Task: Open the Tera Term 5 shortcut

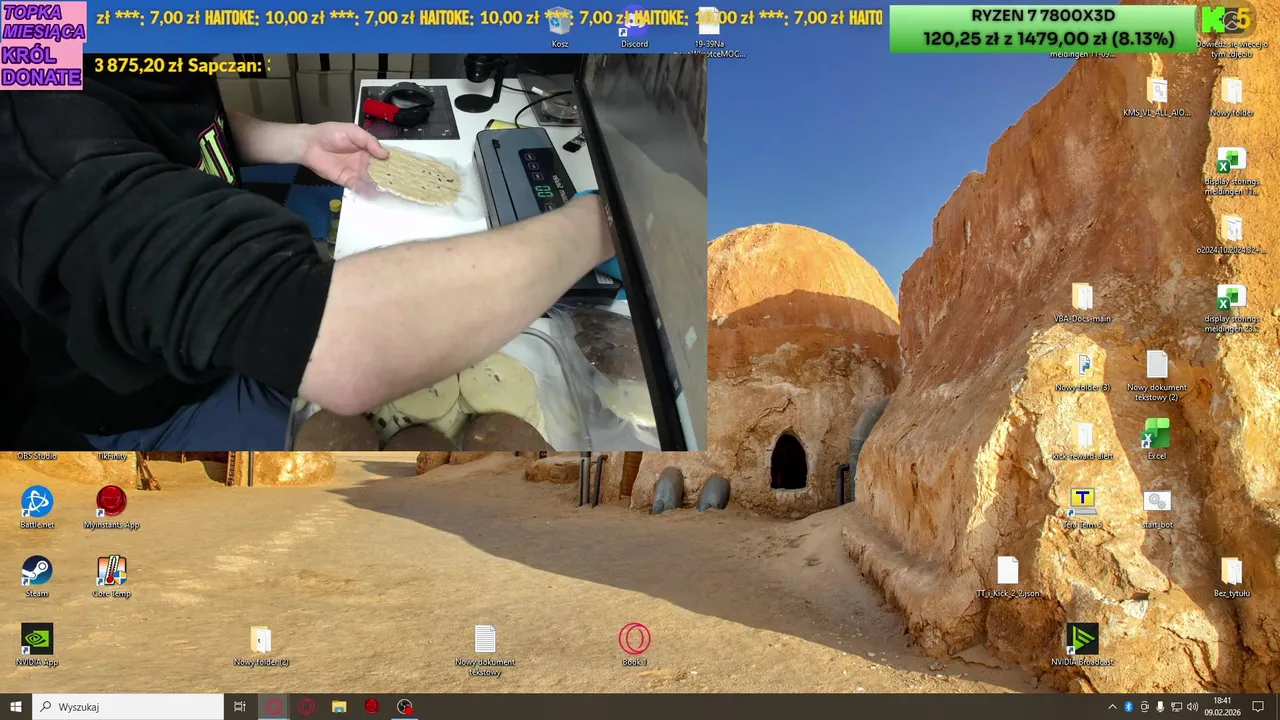Action: [x=1082, y=508]
